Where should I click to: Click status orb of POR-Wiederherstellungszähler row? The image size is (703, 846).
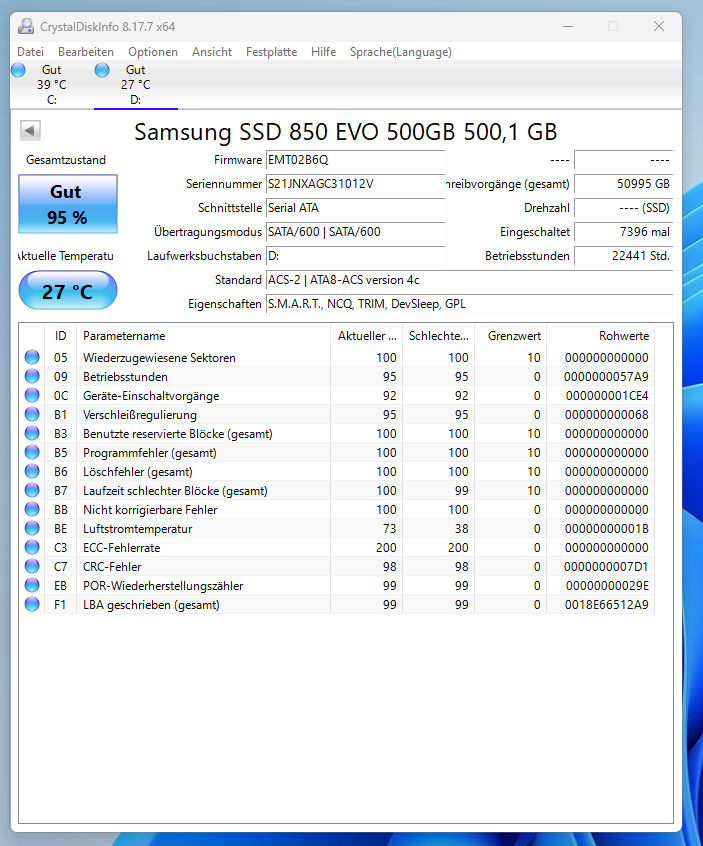pyautogui.click(x=32, y=585)
